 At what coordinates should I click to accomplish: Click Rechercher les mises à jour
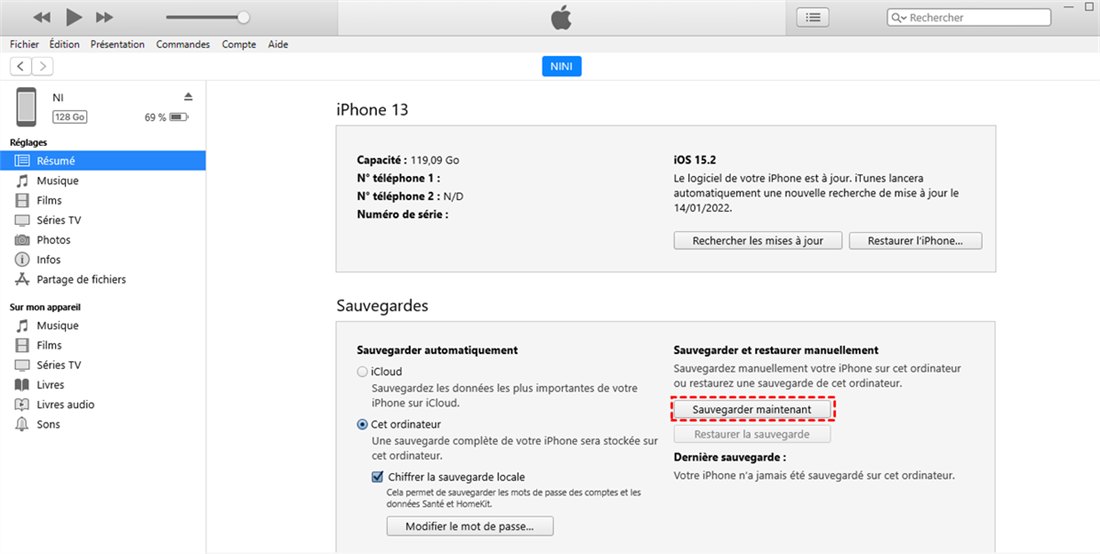pyautogui.click(x=757, y=241)
